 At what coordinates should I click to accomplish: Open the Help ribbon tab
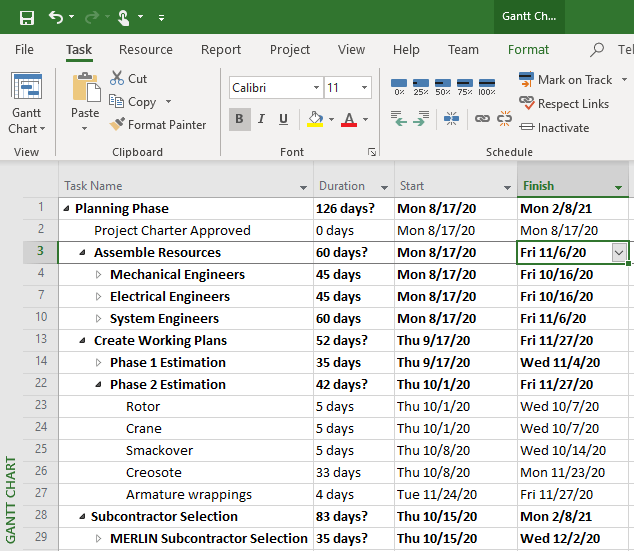point(406,50)
